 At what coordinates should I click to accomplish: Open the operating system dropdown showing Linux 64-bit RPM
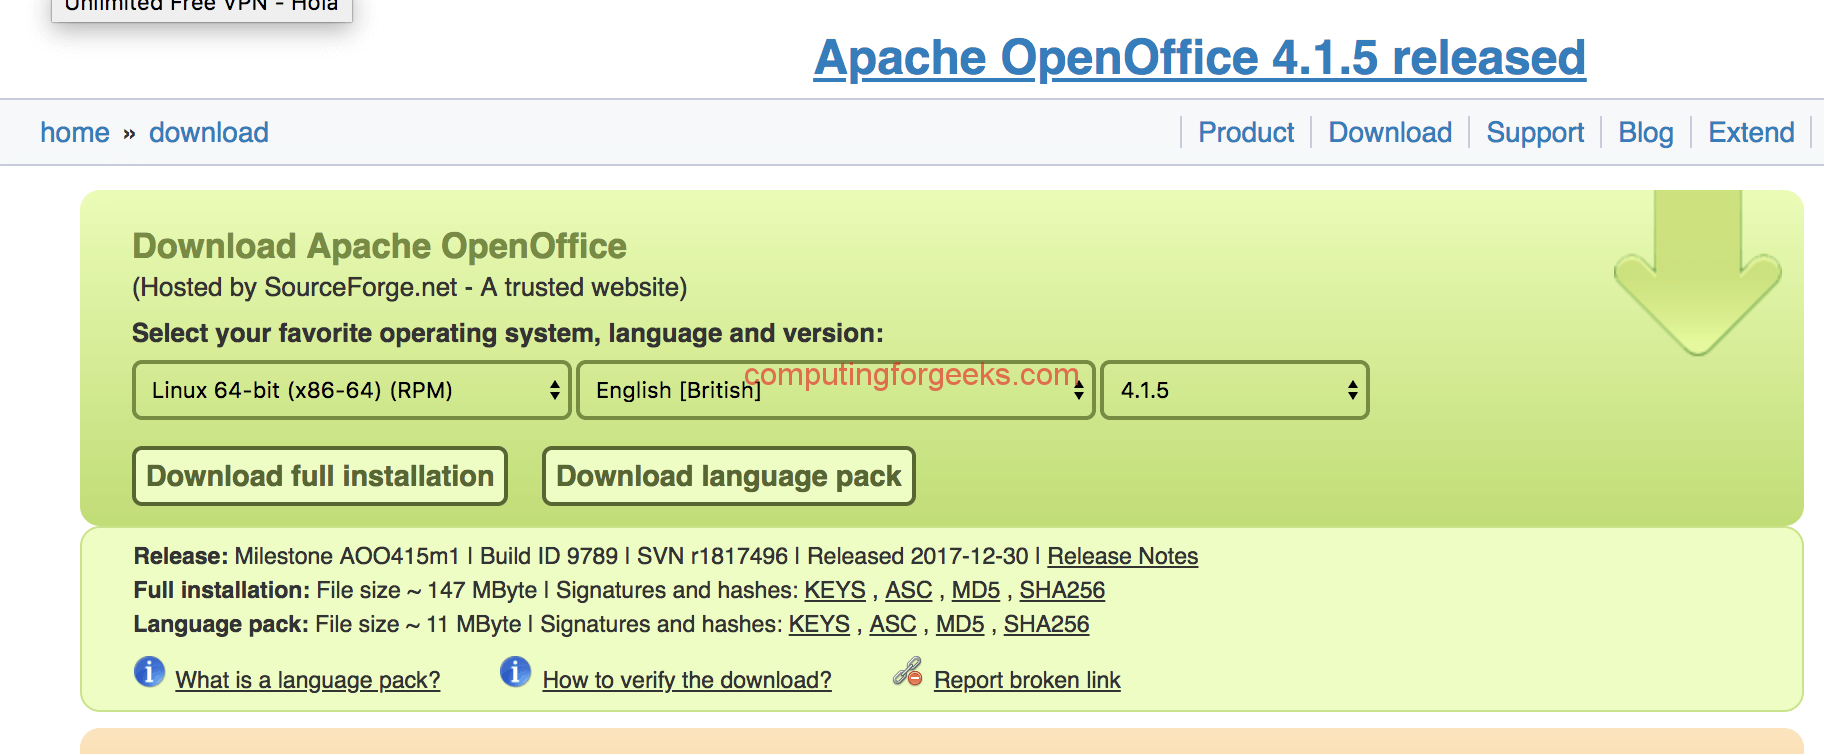point(351,390)
